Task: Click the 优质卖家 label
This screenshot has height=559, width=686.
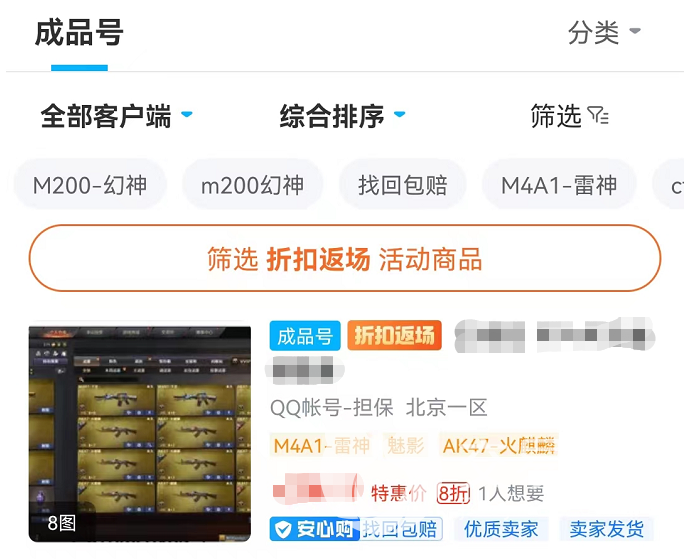Action: click(501, 529)
